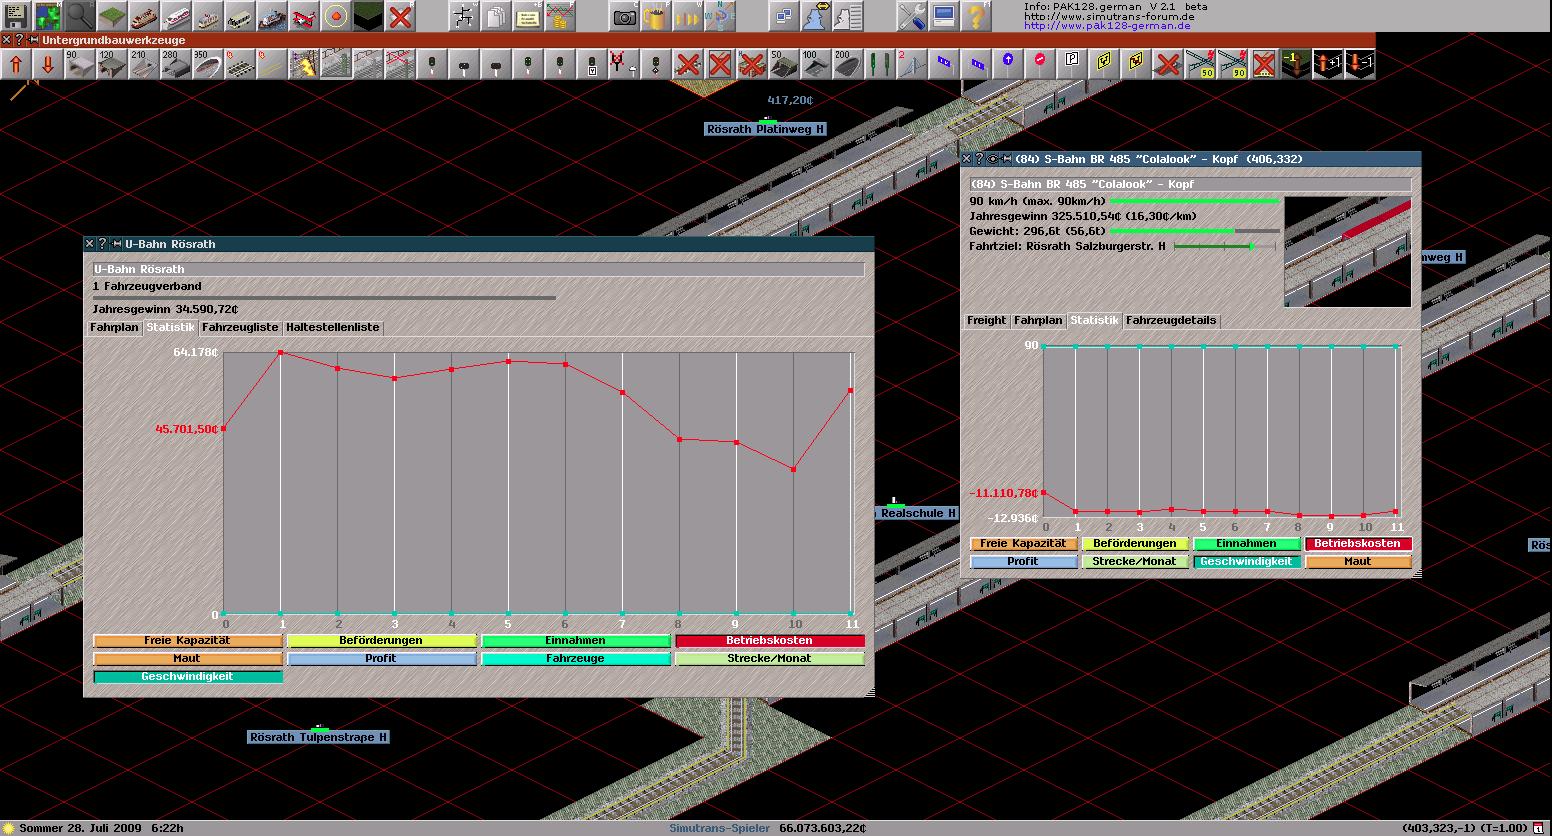
Task: Open the Freight tab
Action: point(986,321)
